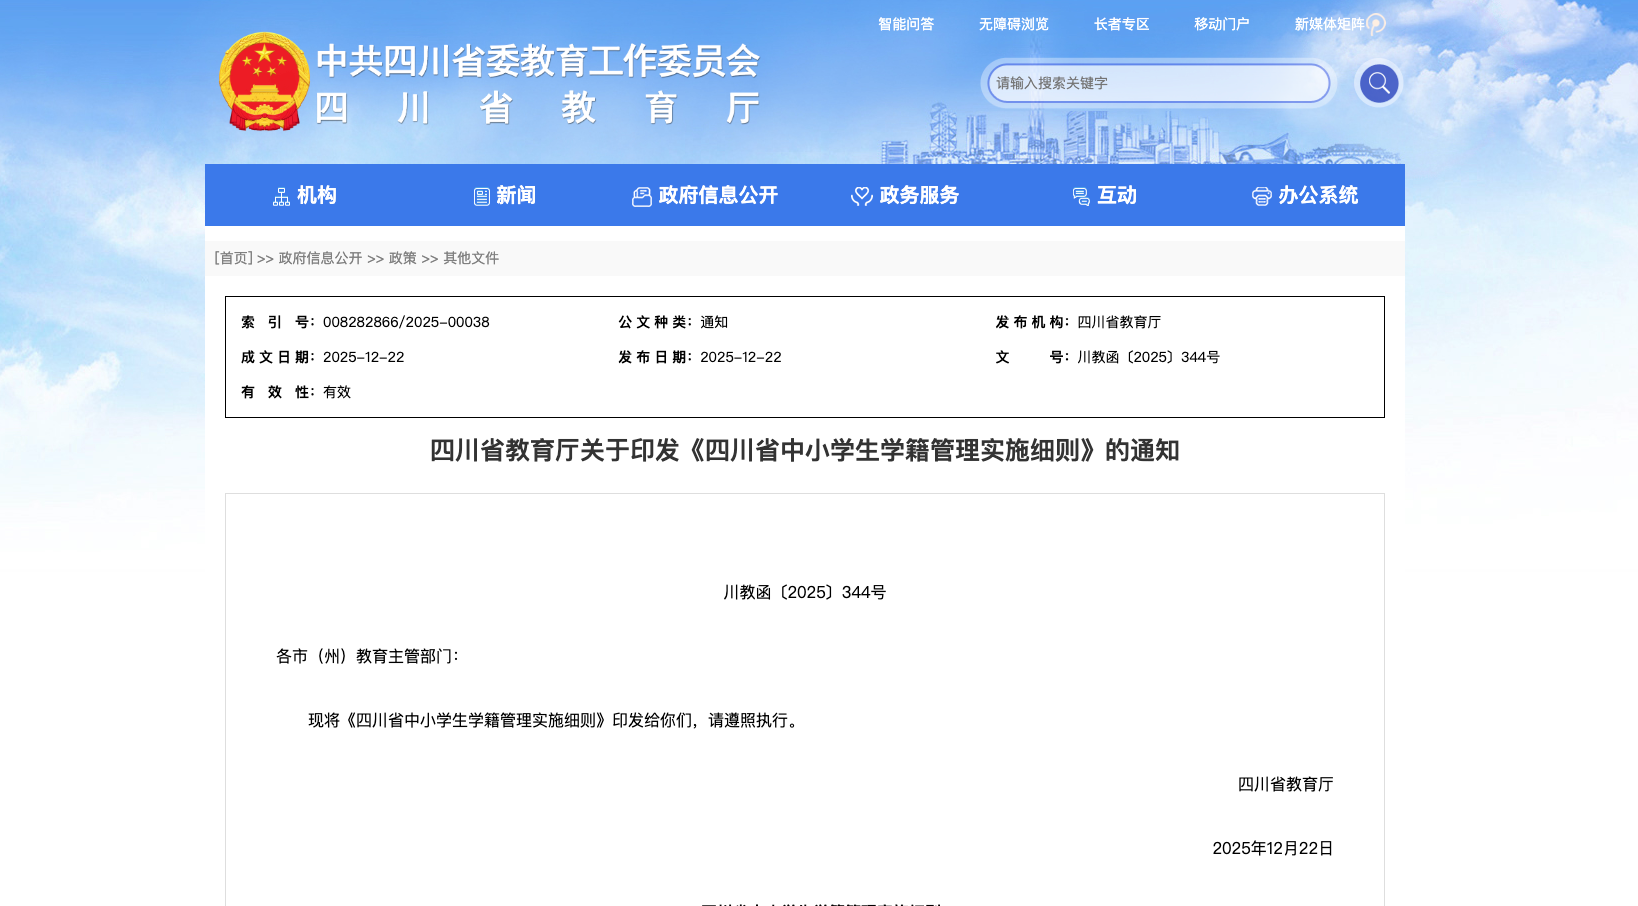Select the 机构 organization icon in navigation
This screenshot has height=906, width=1638.
[283, 195]
